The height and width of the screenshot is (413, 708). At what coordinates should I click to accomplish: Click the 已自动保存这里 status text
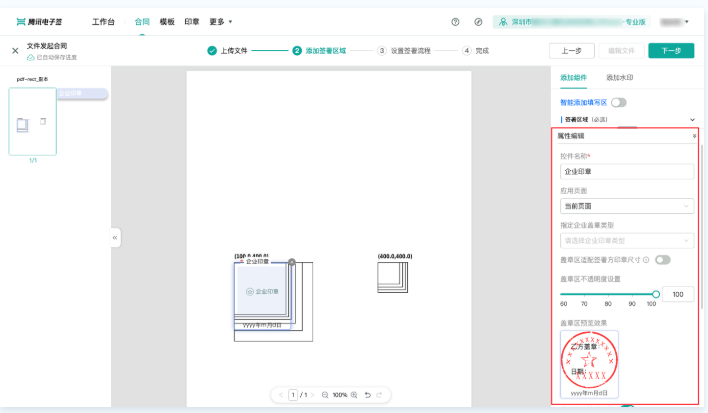pyautogui.click(x=56, y=57)
